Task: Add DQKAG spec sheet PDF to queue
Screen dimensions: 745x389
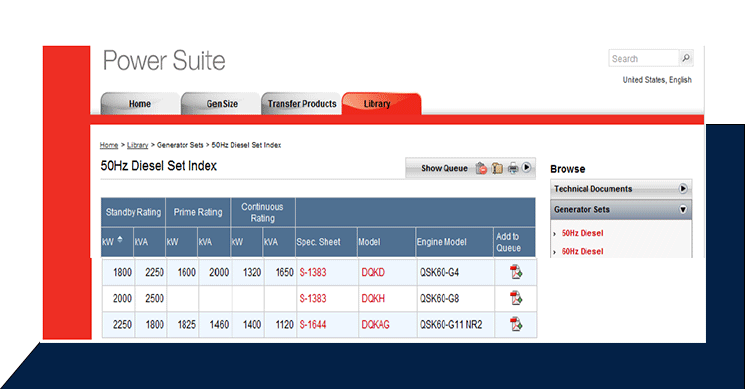Action: (516, 324)
